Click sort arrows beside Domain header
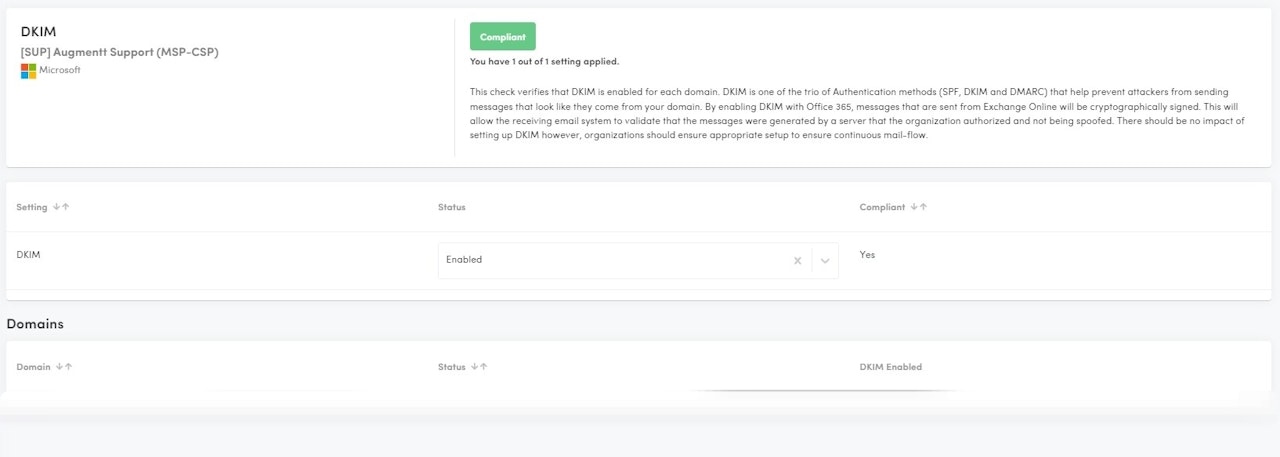The height and width of the screenshot is (457, 1280). click(x=64, y=367)
